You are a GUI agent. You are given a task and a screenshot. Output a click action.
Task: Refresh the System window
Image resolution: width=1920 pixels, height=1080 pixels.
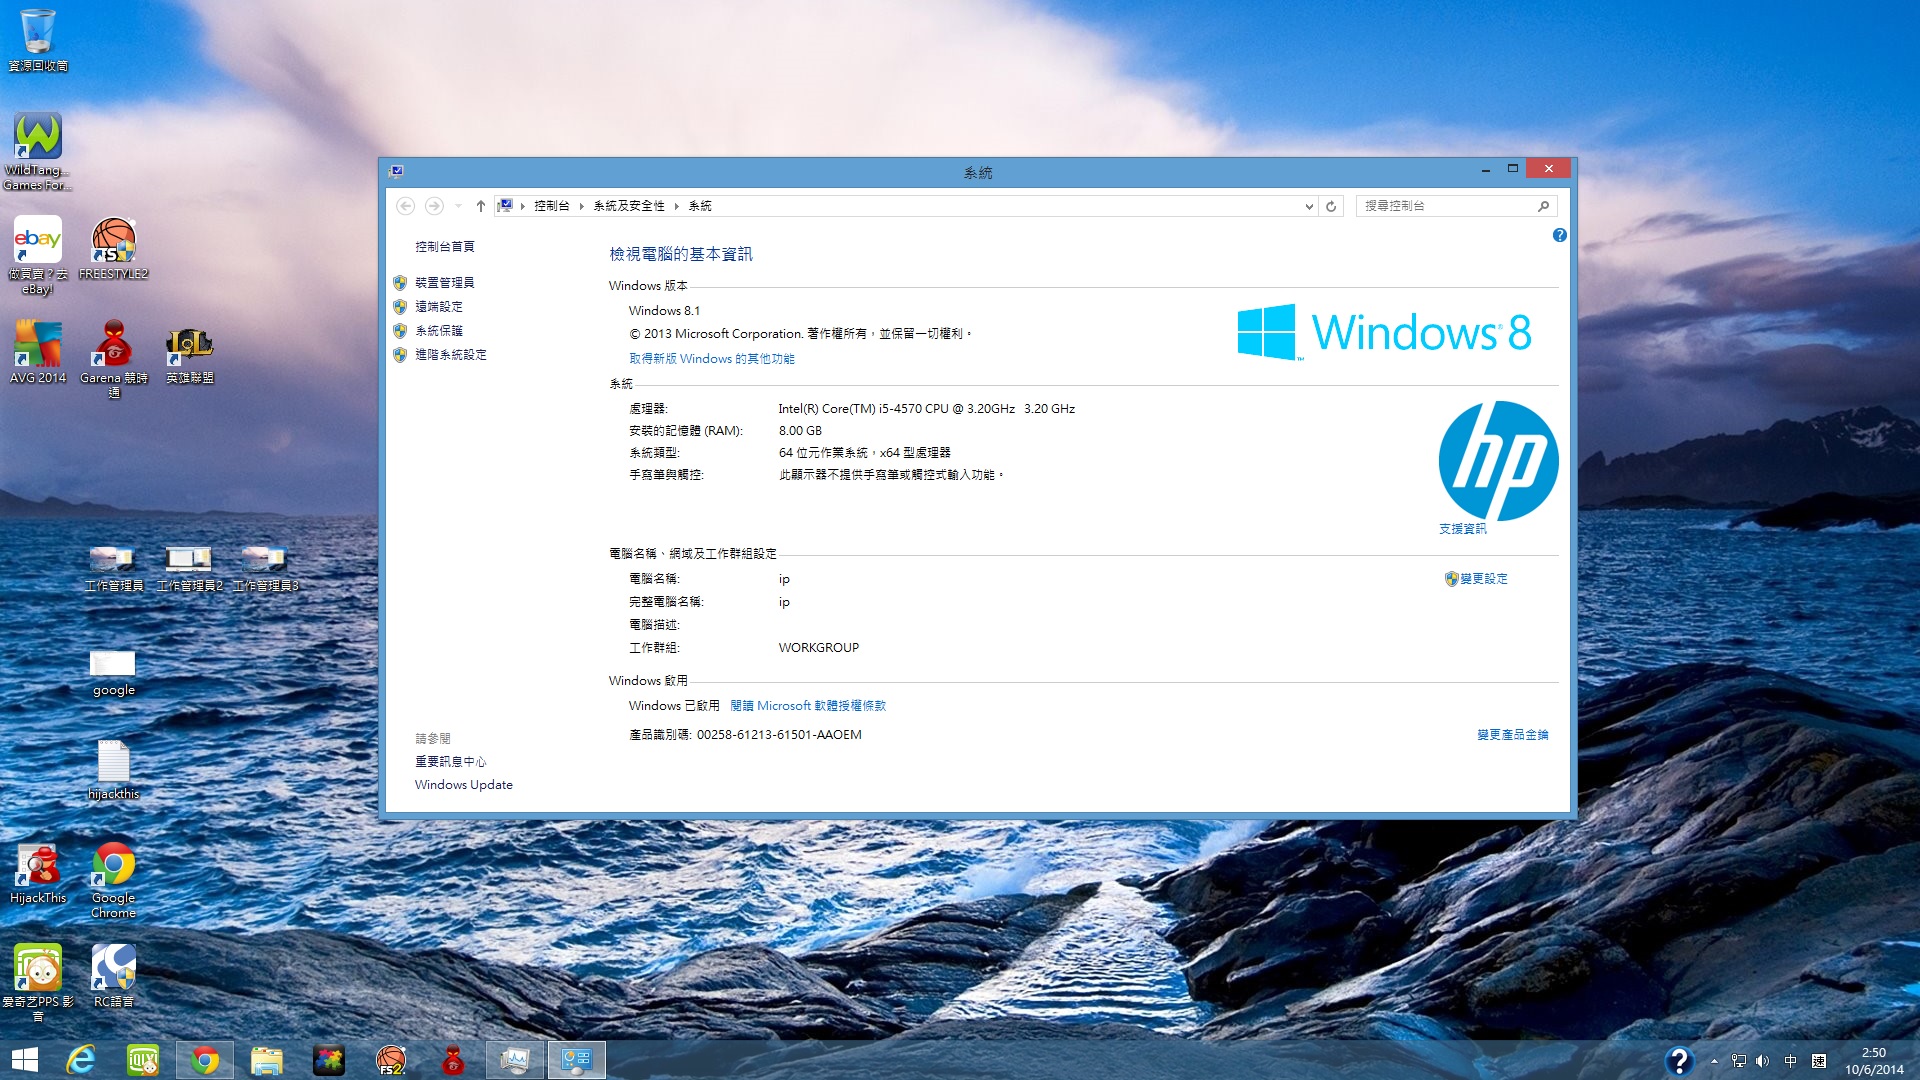1331,206
